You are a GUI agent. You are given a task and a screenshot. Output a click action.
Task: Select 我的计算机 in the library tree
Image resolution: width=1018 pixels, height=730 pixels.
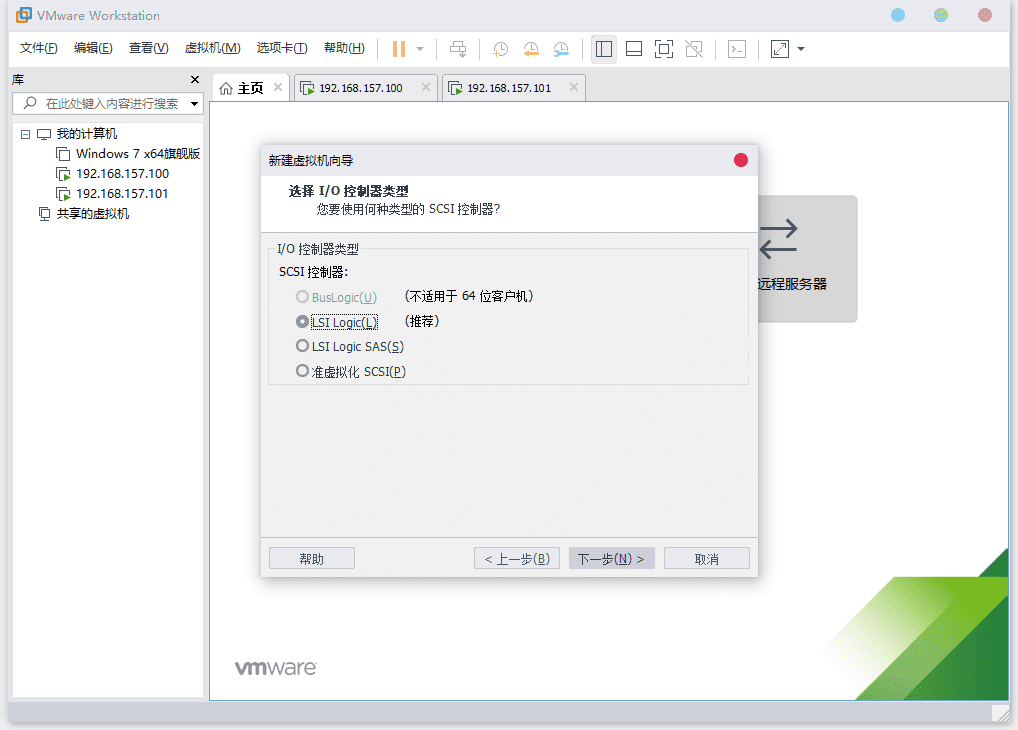[x=86, y=134]
